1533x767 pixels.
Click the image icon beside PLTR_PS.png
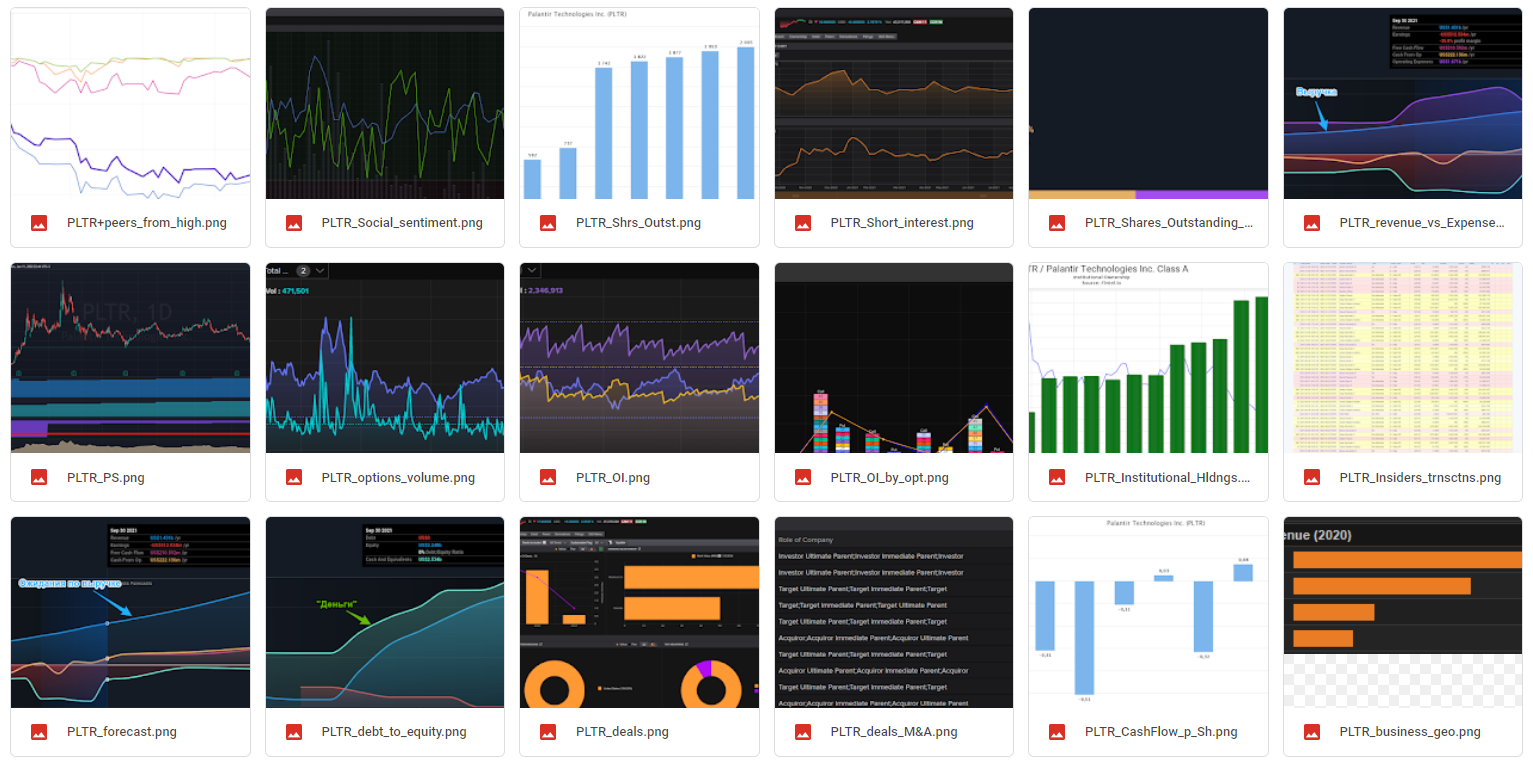pos(39,477)
